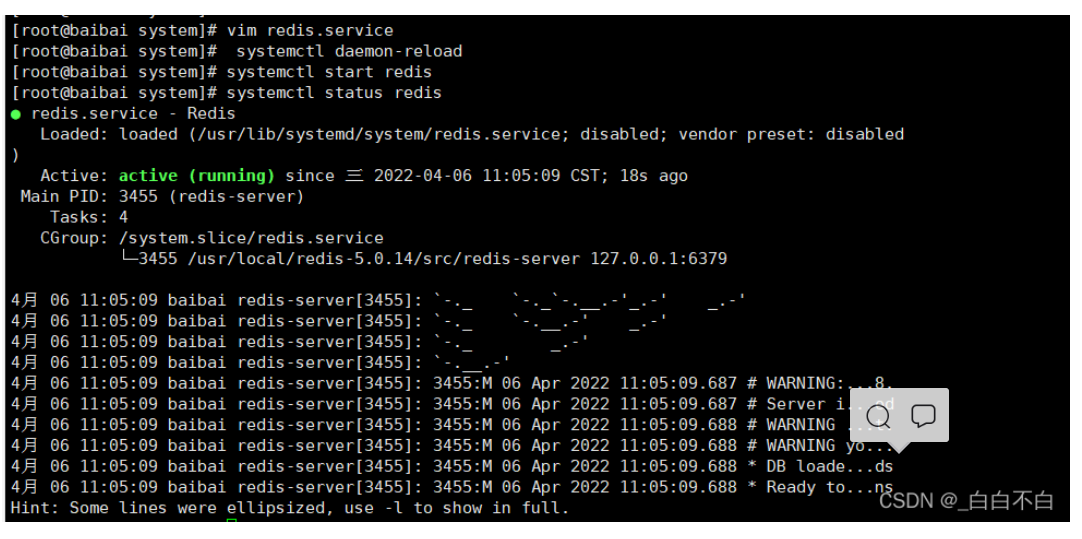The height and width of the screenshot is (539, 1082).
Task: Click the 'systemctl daemon-reload' command text
Action: tap(349, 51)
